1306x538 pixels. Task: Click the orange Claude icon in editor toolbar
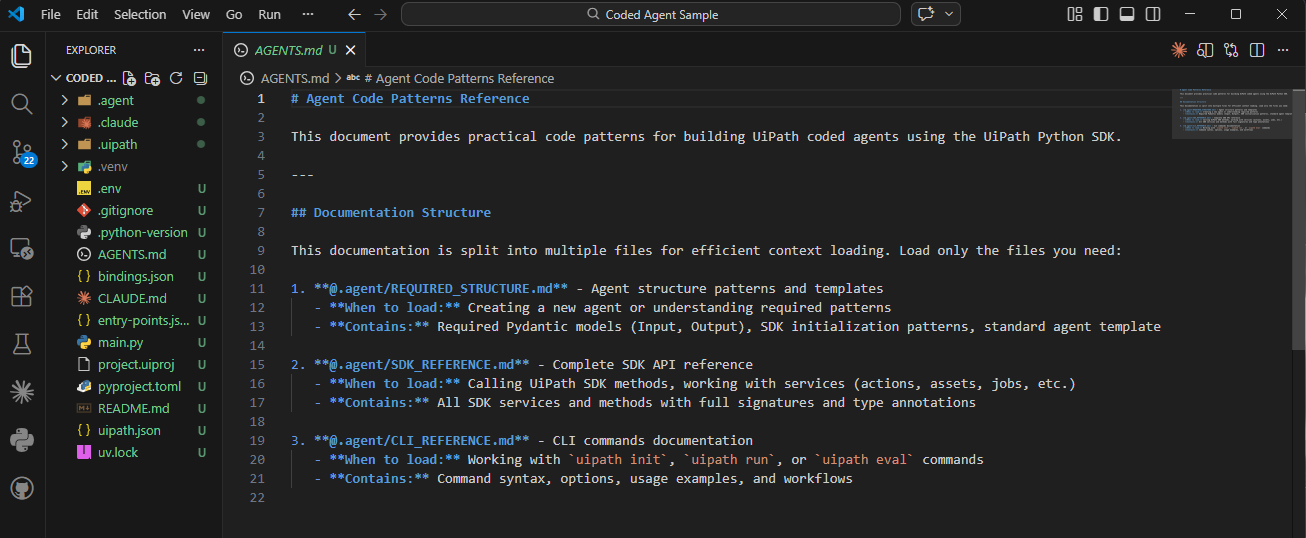tap(1180, 50)
